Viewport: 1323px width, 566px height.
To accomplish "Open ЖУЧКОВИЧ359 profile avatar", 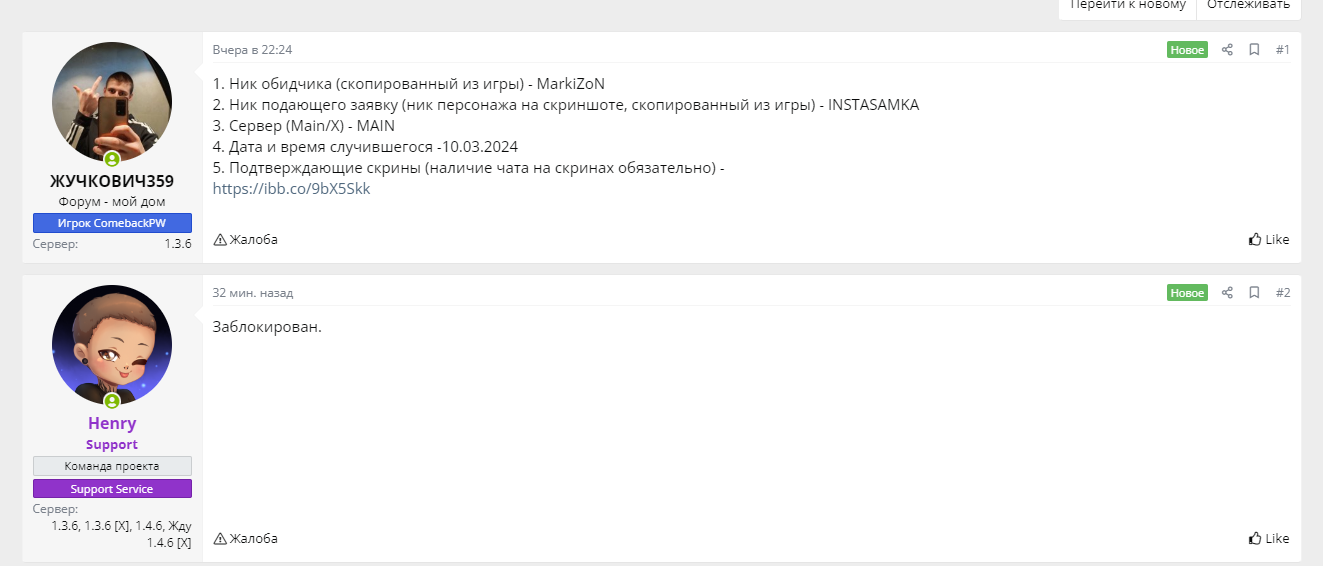I will (x=112, y=102).
